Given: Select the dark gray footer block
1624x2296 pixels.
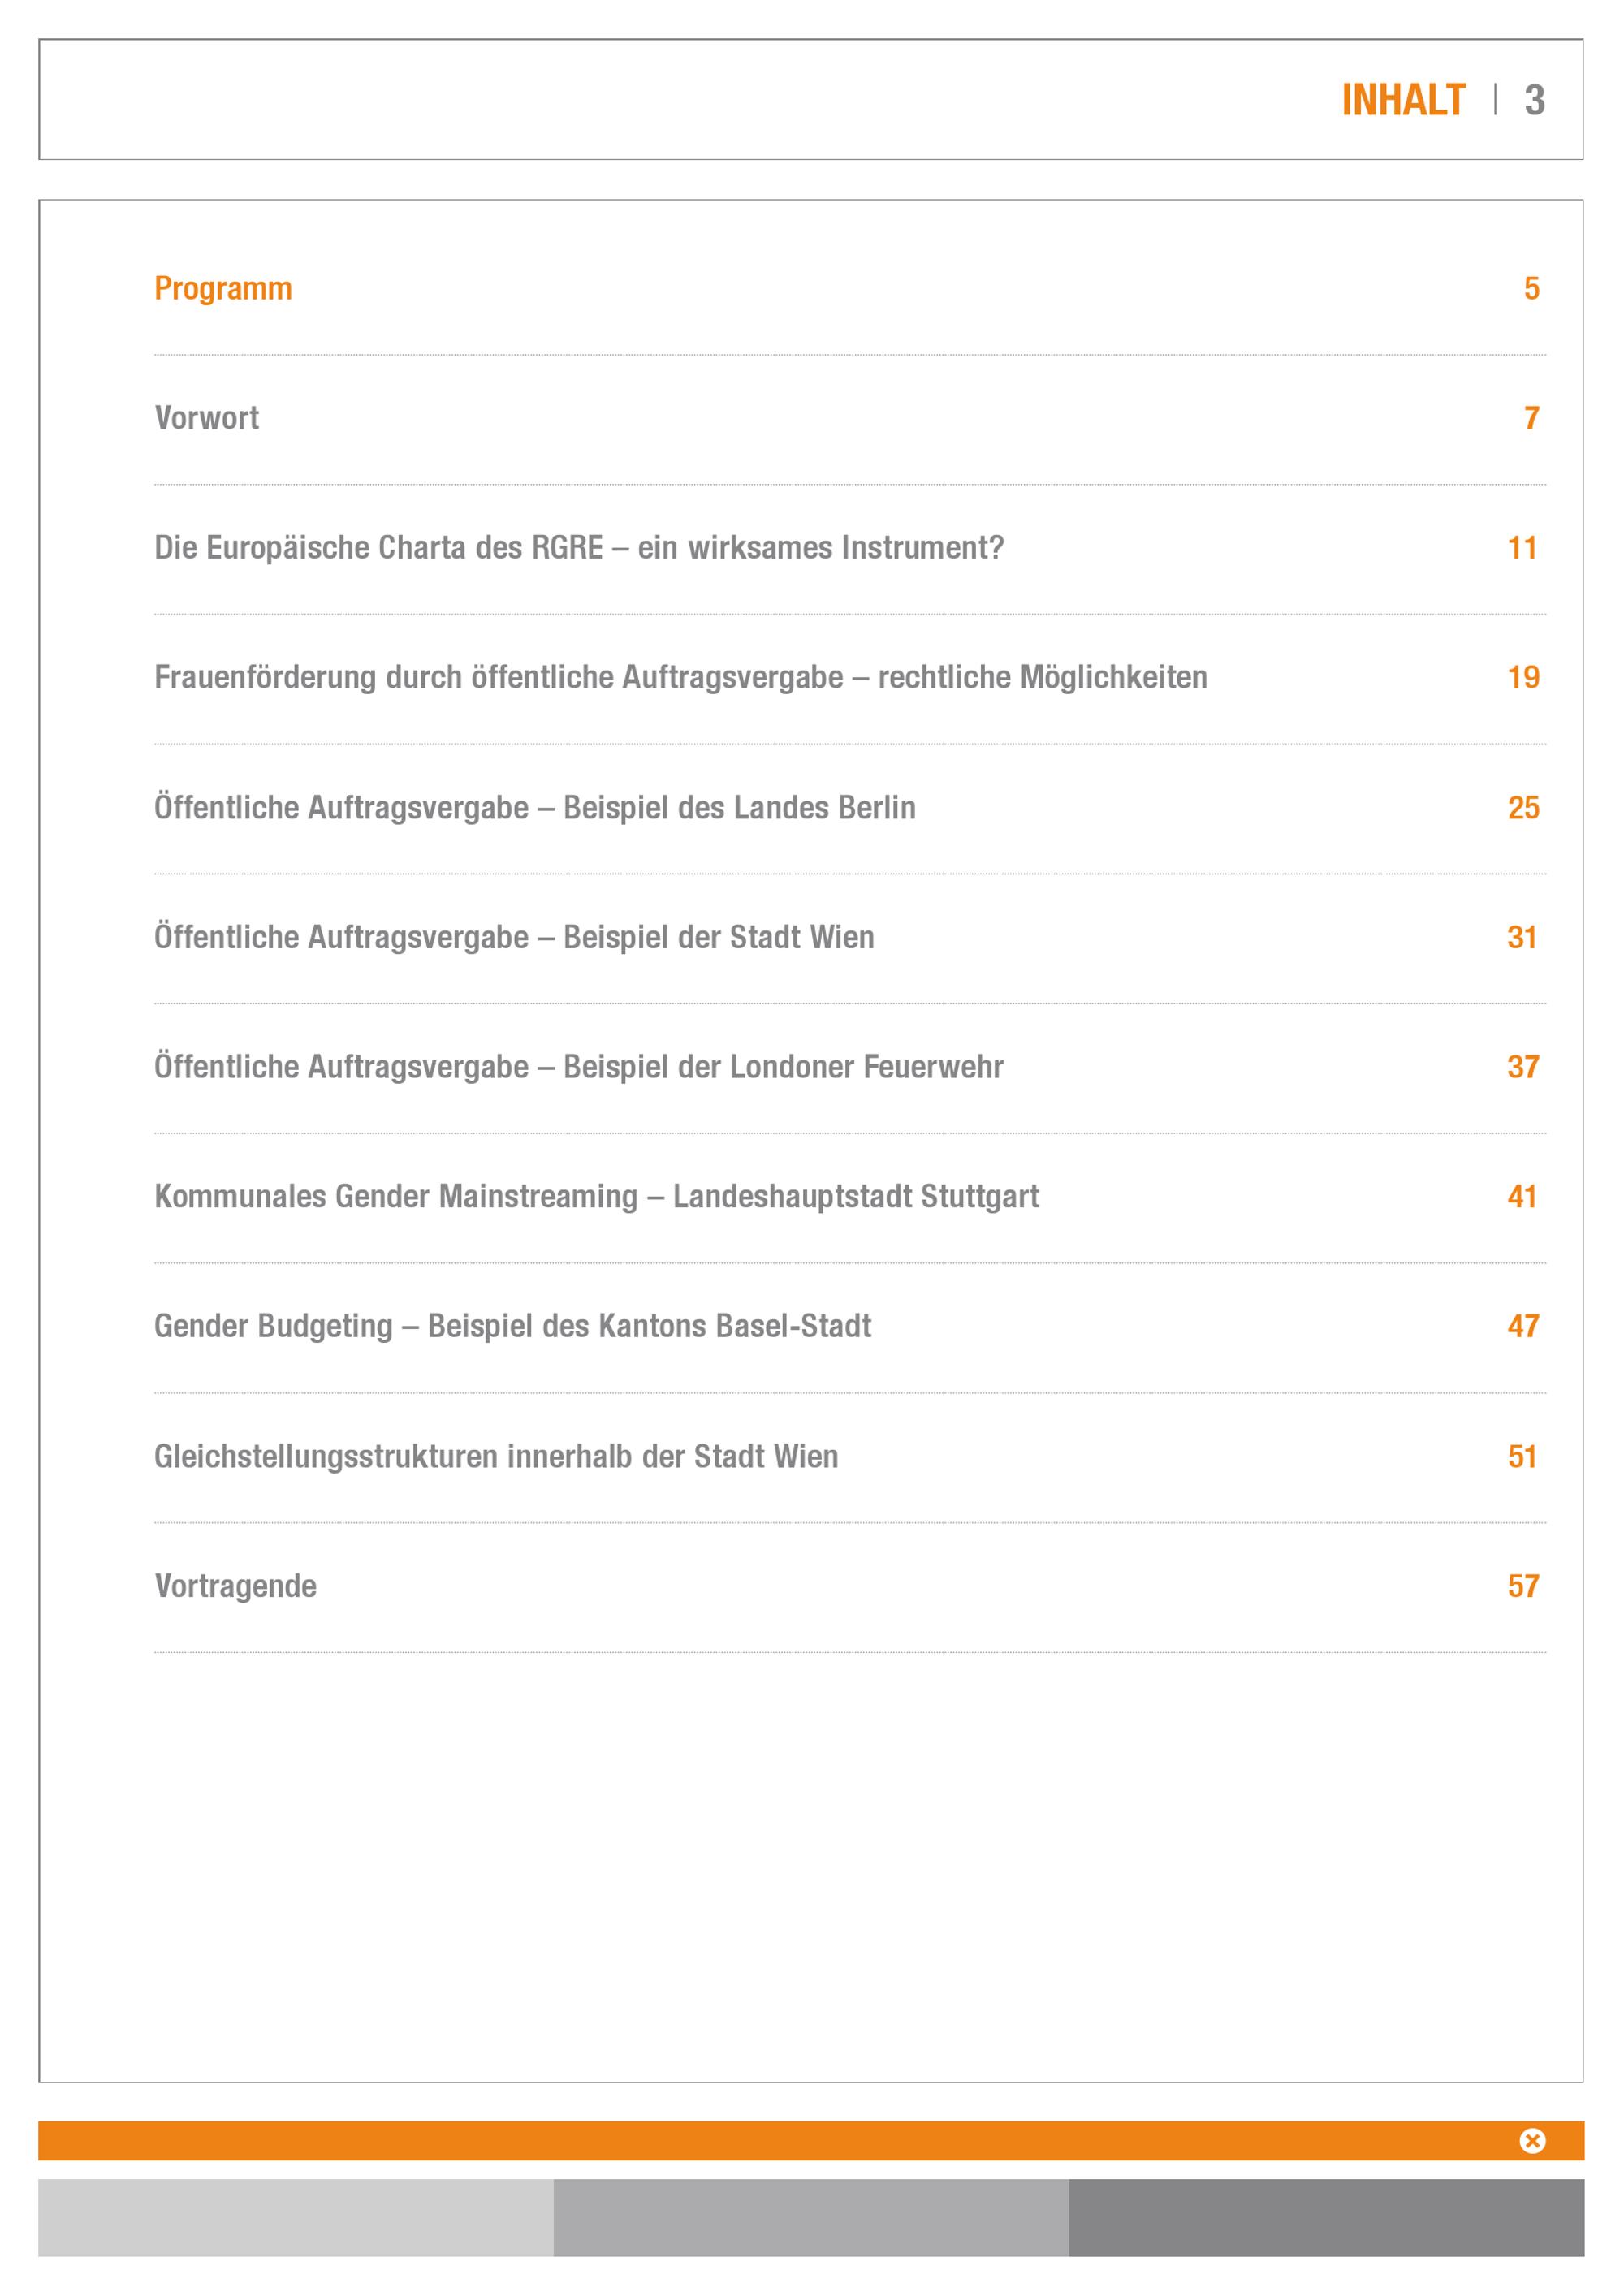Looking at the screenshot, I should pyautogui.click(x=1327, y=2217).
